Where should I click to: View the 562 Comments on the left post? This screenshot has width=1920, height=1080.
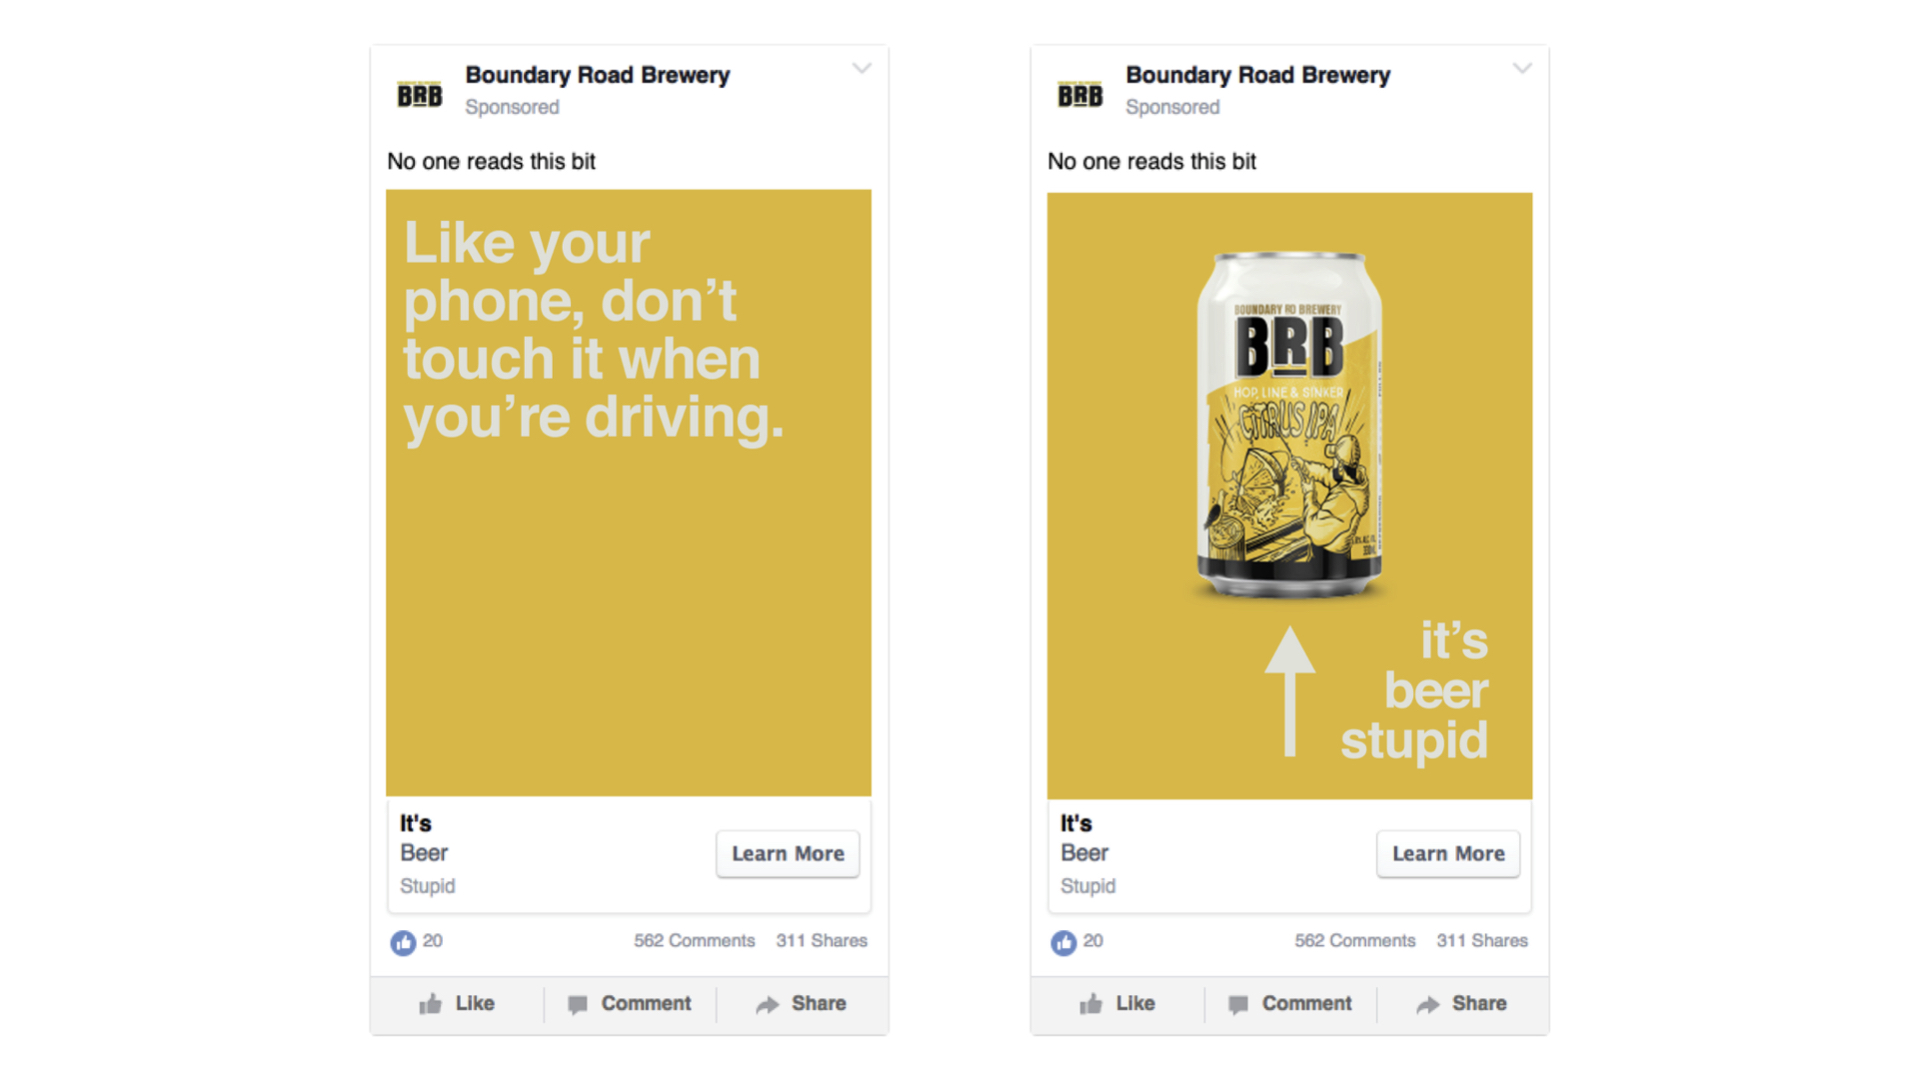(x=694, y=941)
